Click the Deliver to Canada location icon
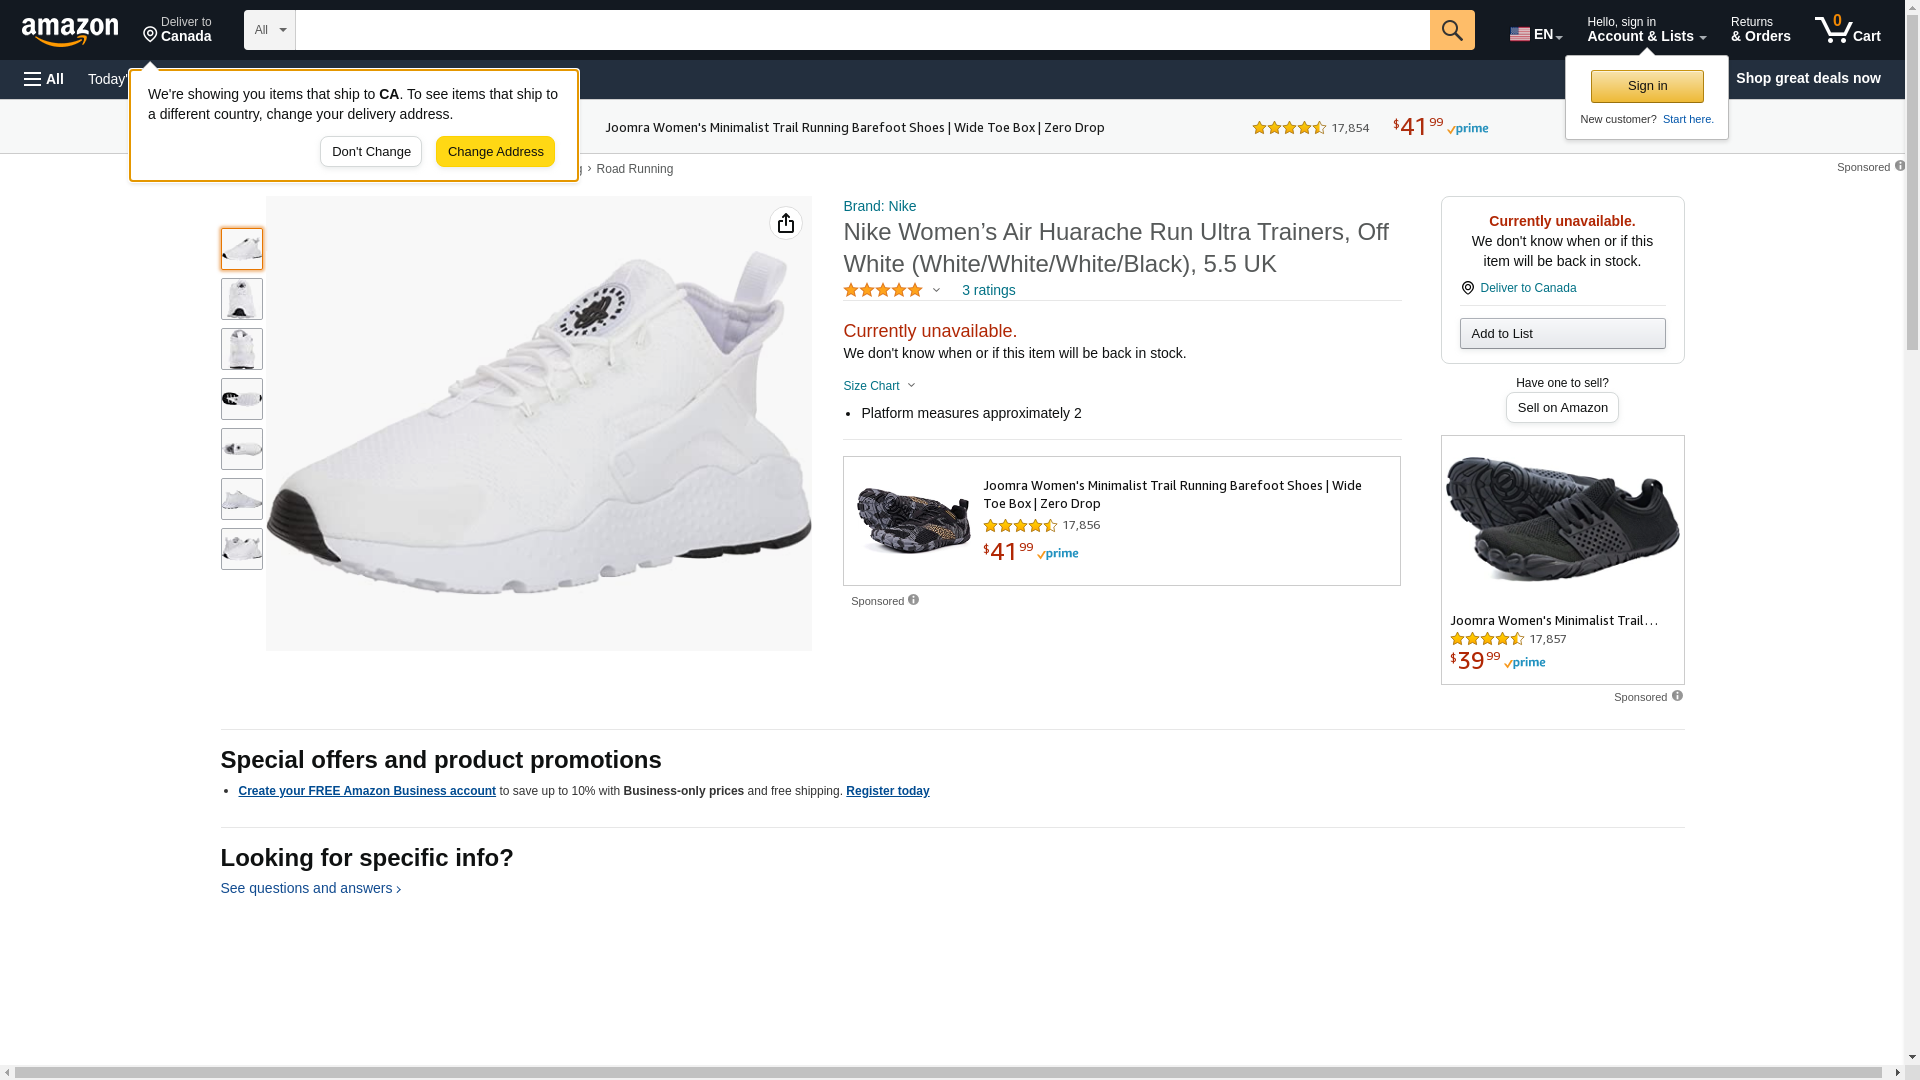Screen dimensions: 1920x1080 click(1467, 288)
